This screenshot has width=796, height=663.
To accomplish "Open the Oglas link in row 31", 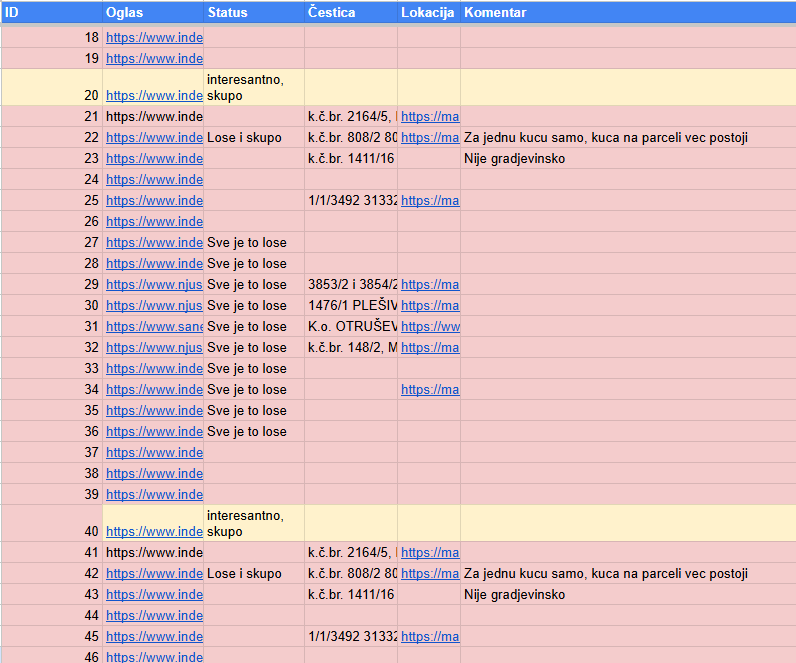I will point(154,327).
